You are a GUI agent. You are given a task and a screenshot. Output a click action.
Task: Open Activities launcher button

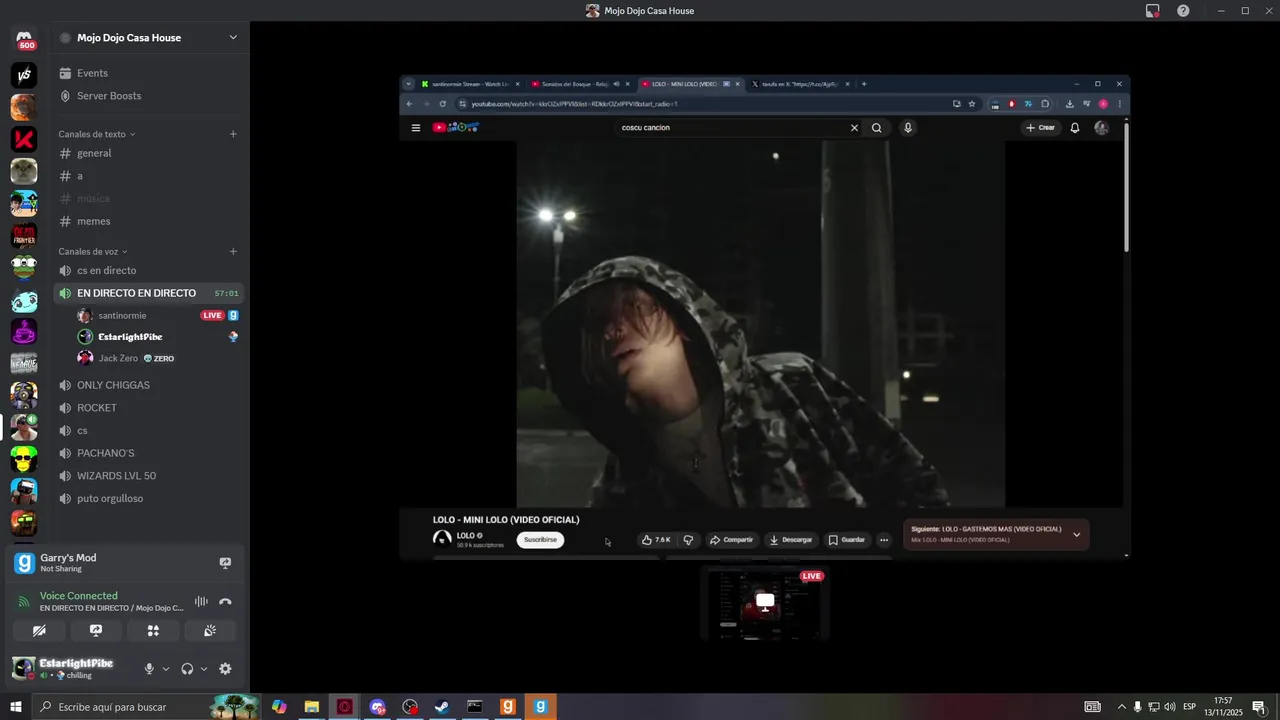coord(153,631)
